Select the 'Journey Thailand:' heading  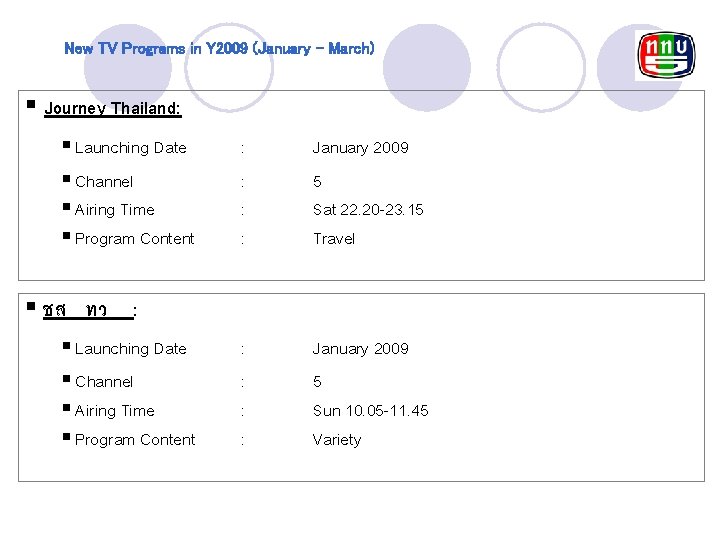pyautogui.click(x=113, y=108)
